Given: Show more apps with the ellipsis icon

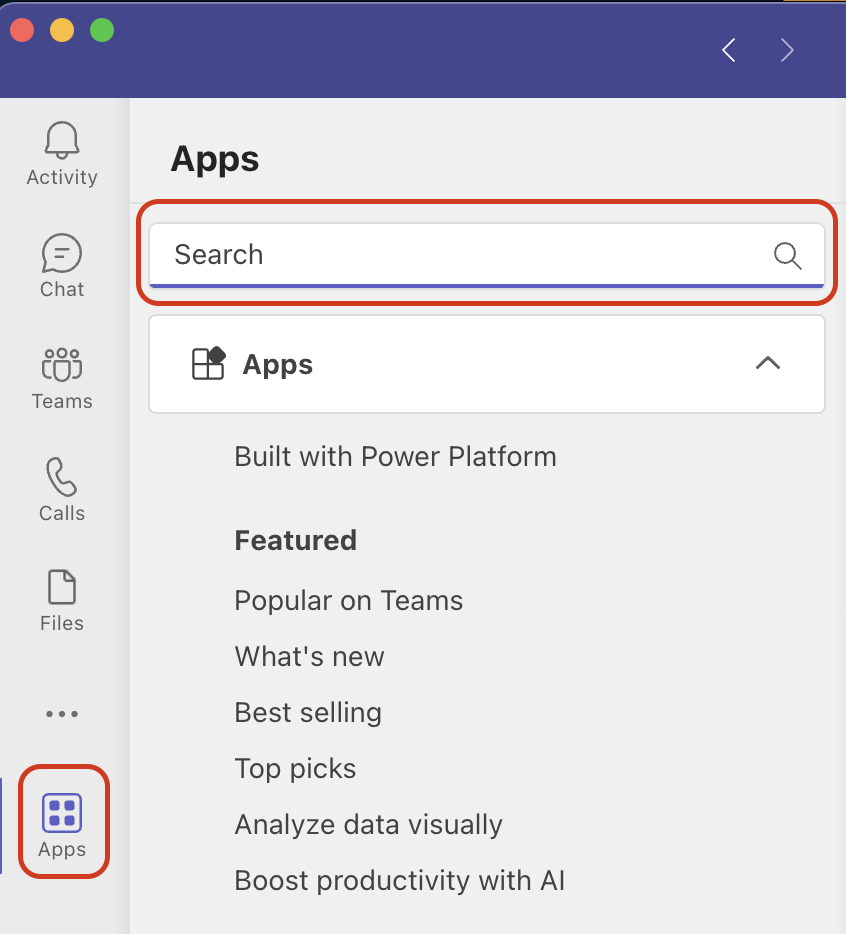Looking at the screenshot, I should [62, 714].
